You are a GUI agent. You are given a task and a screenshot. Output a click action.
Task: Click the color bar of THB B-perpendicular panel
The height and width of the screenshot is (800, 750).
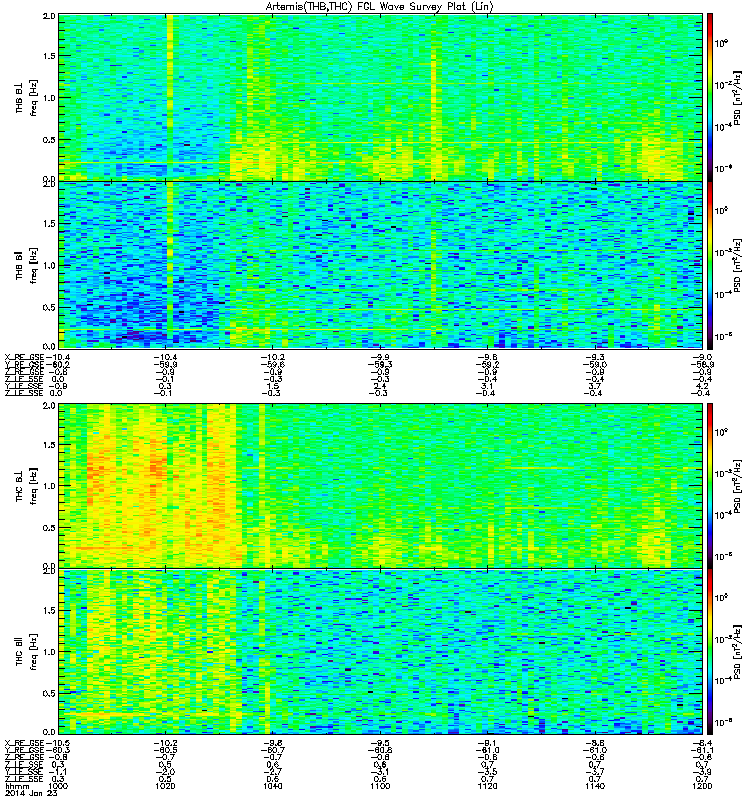pyautogui.click(x=710, y=97)
